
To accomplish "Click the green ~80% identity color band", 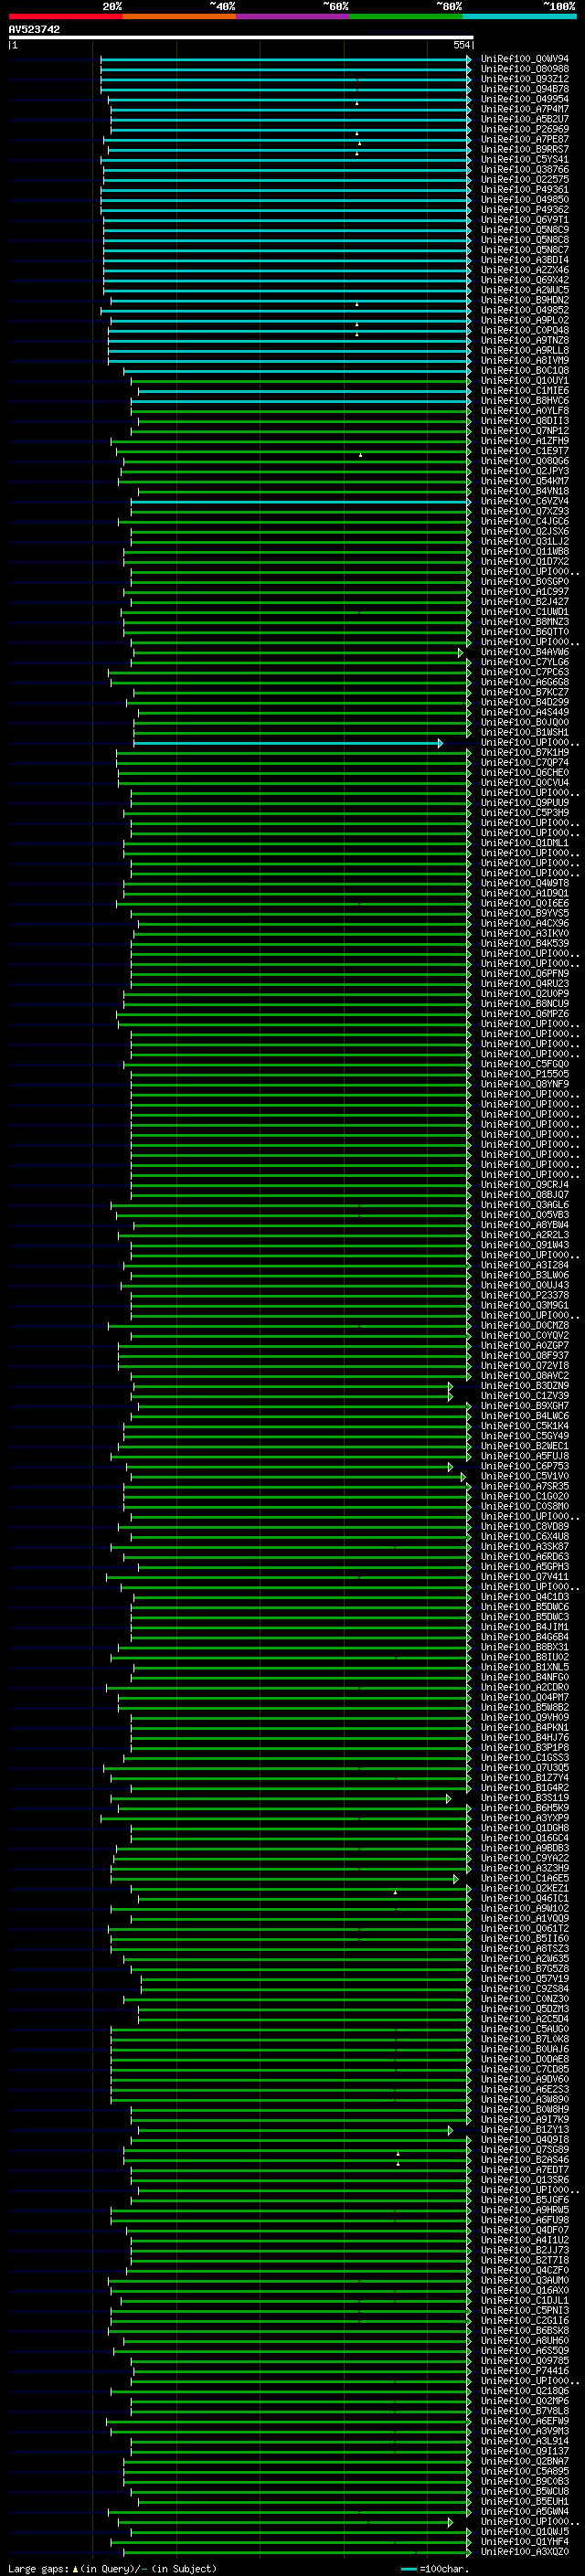I will [x=406, y=16].
